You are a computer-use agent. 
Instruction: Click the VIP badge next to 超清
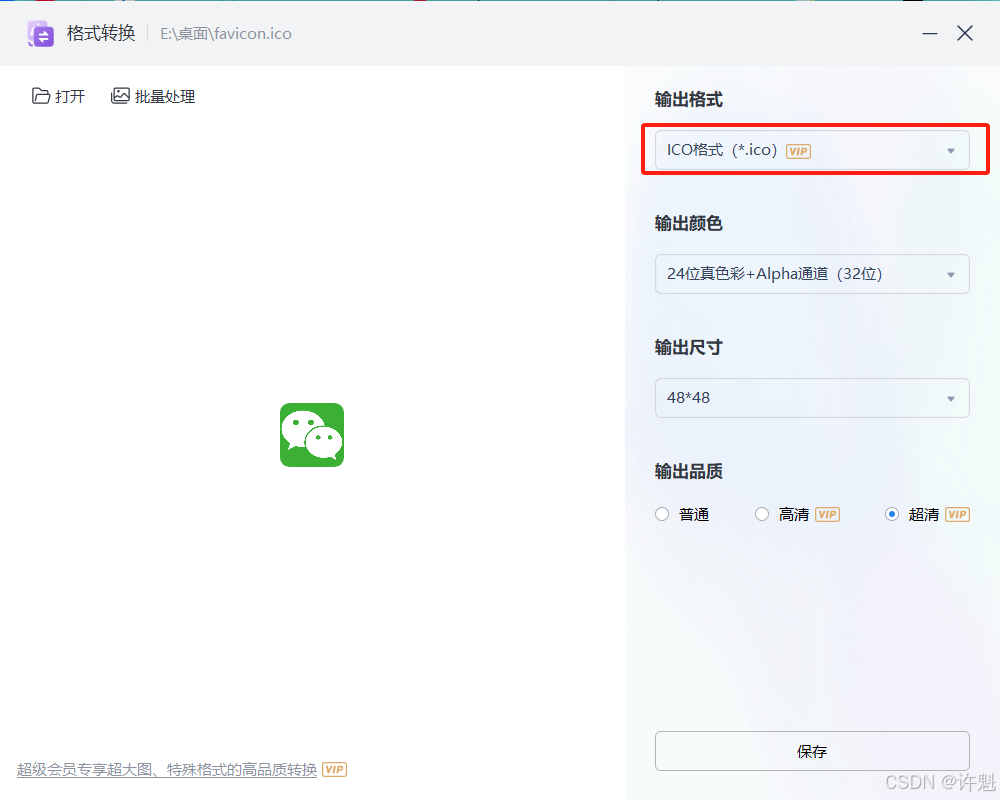point(957,515)
